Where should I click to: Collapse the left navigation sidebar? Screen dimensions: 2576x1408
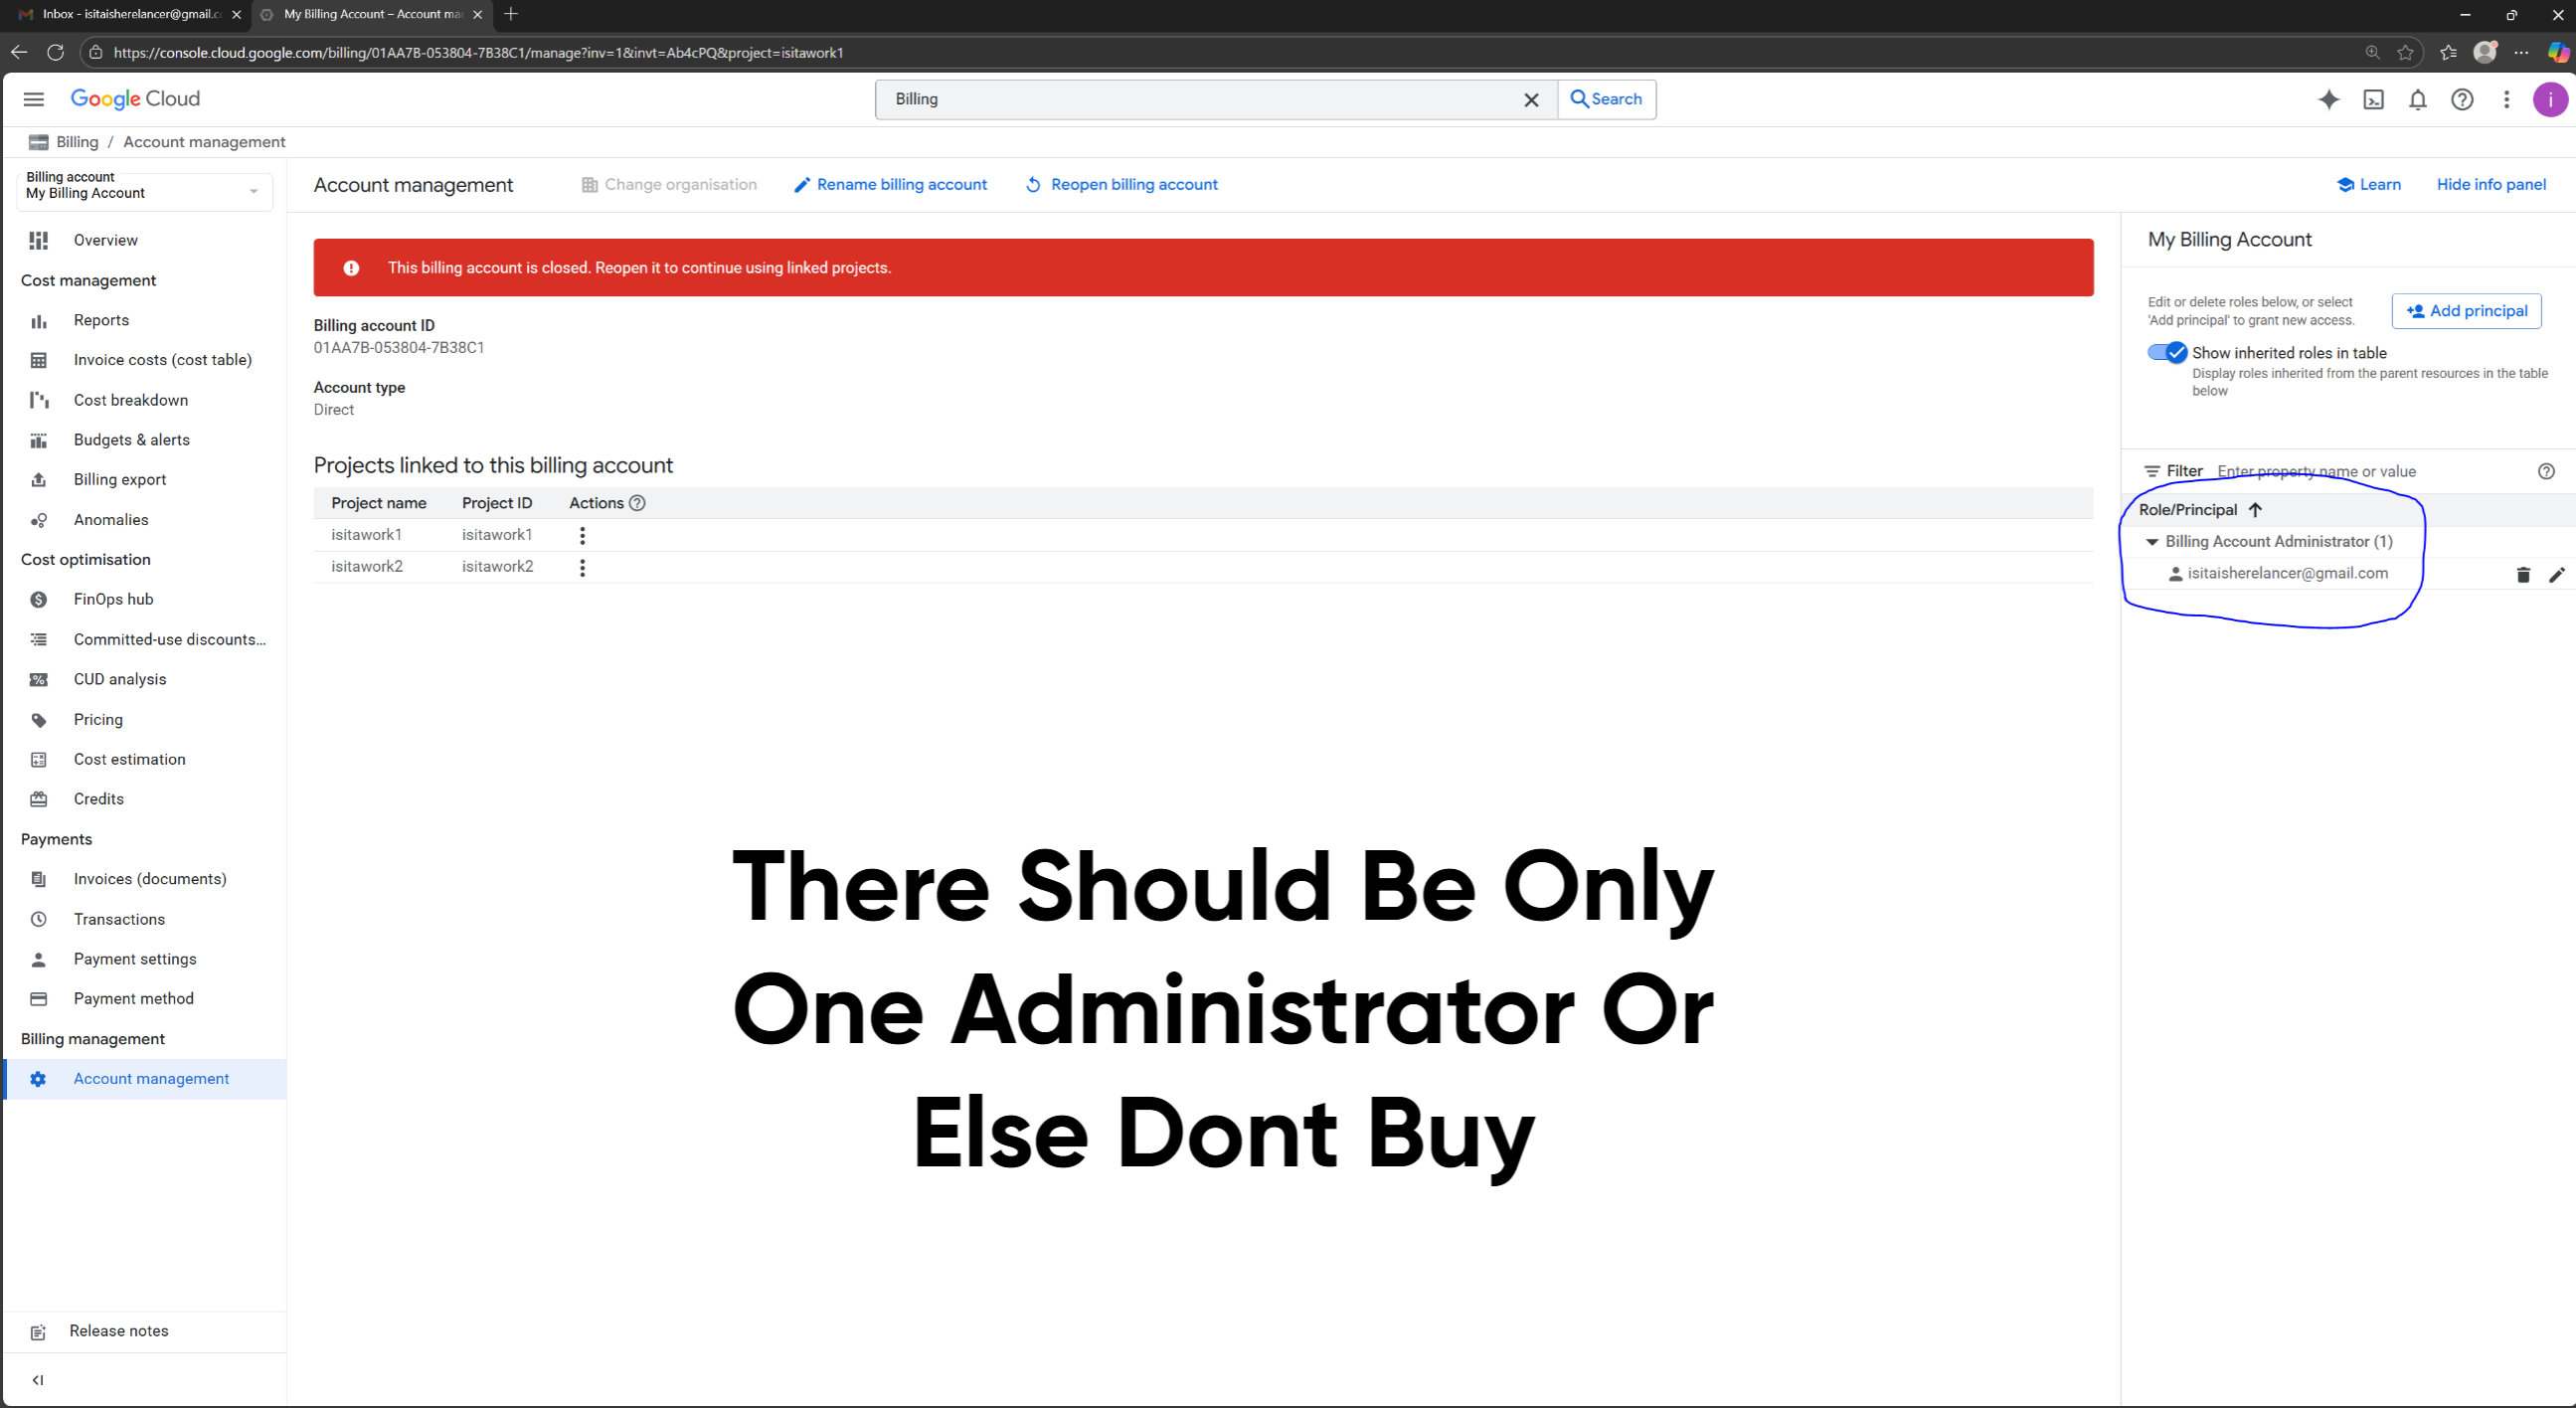pos(38,1380)
